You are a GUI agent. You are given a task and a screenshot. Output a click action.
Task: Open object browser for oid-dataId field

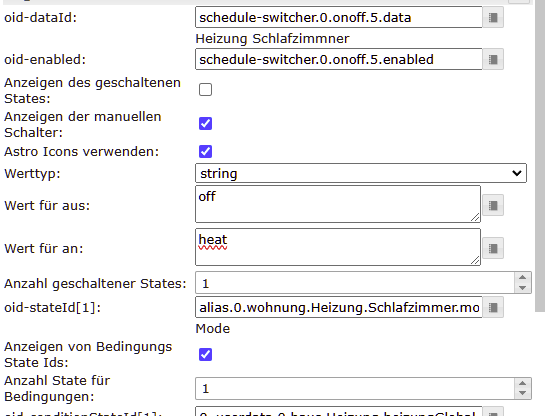(493, 17)
